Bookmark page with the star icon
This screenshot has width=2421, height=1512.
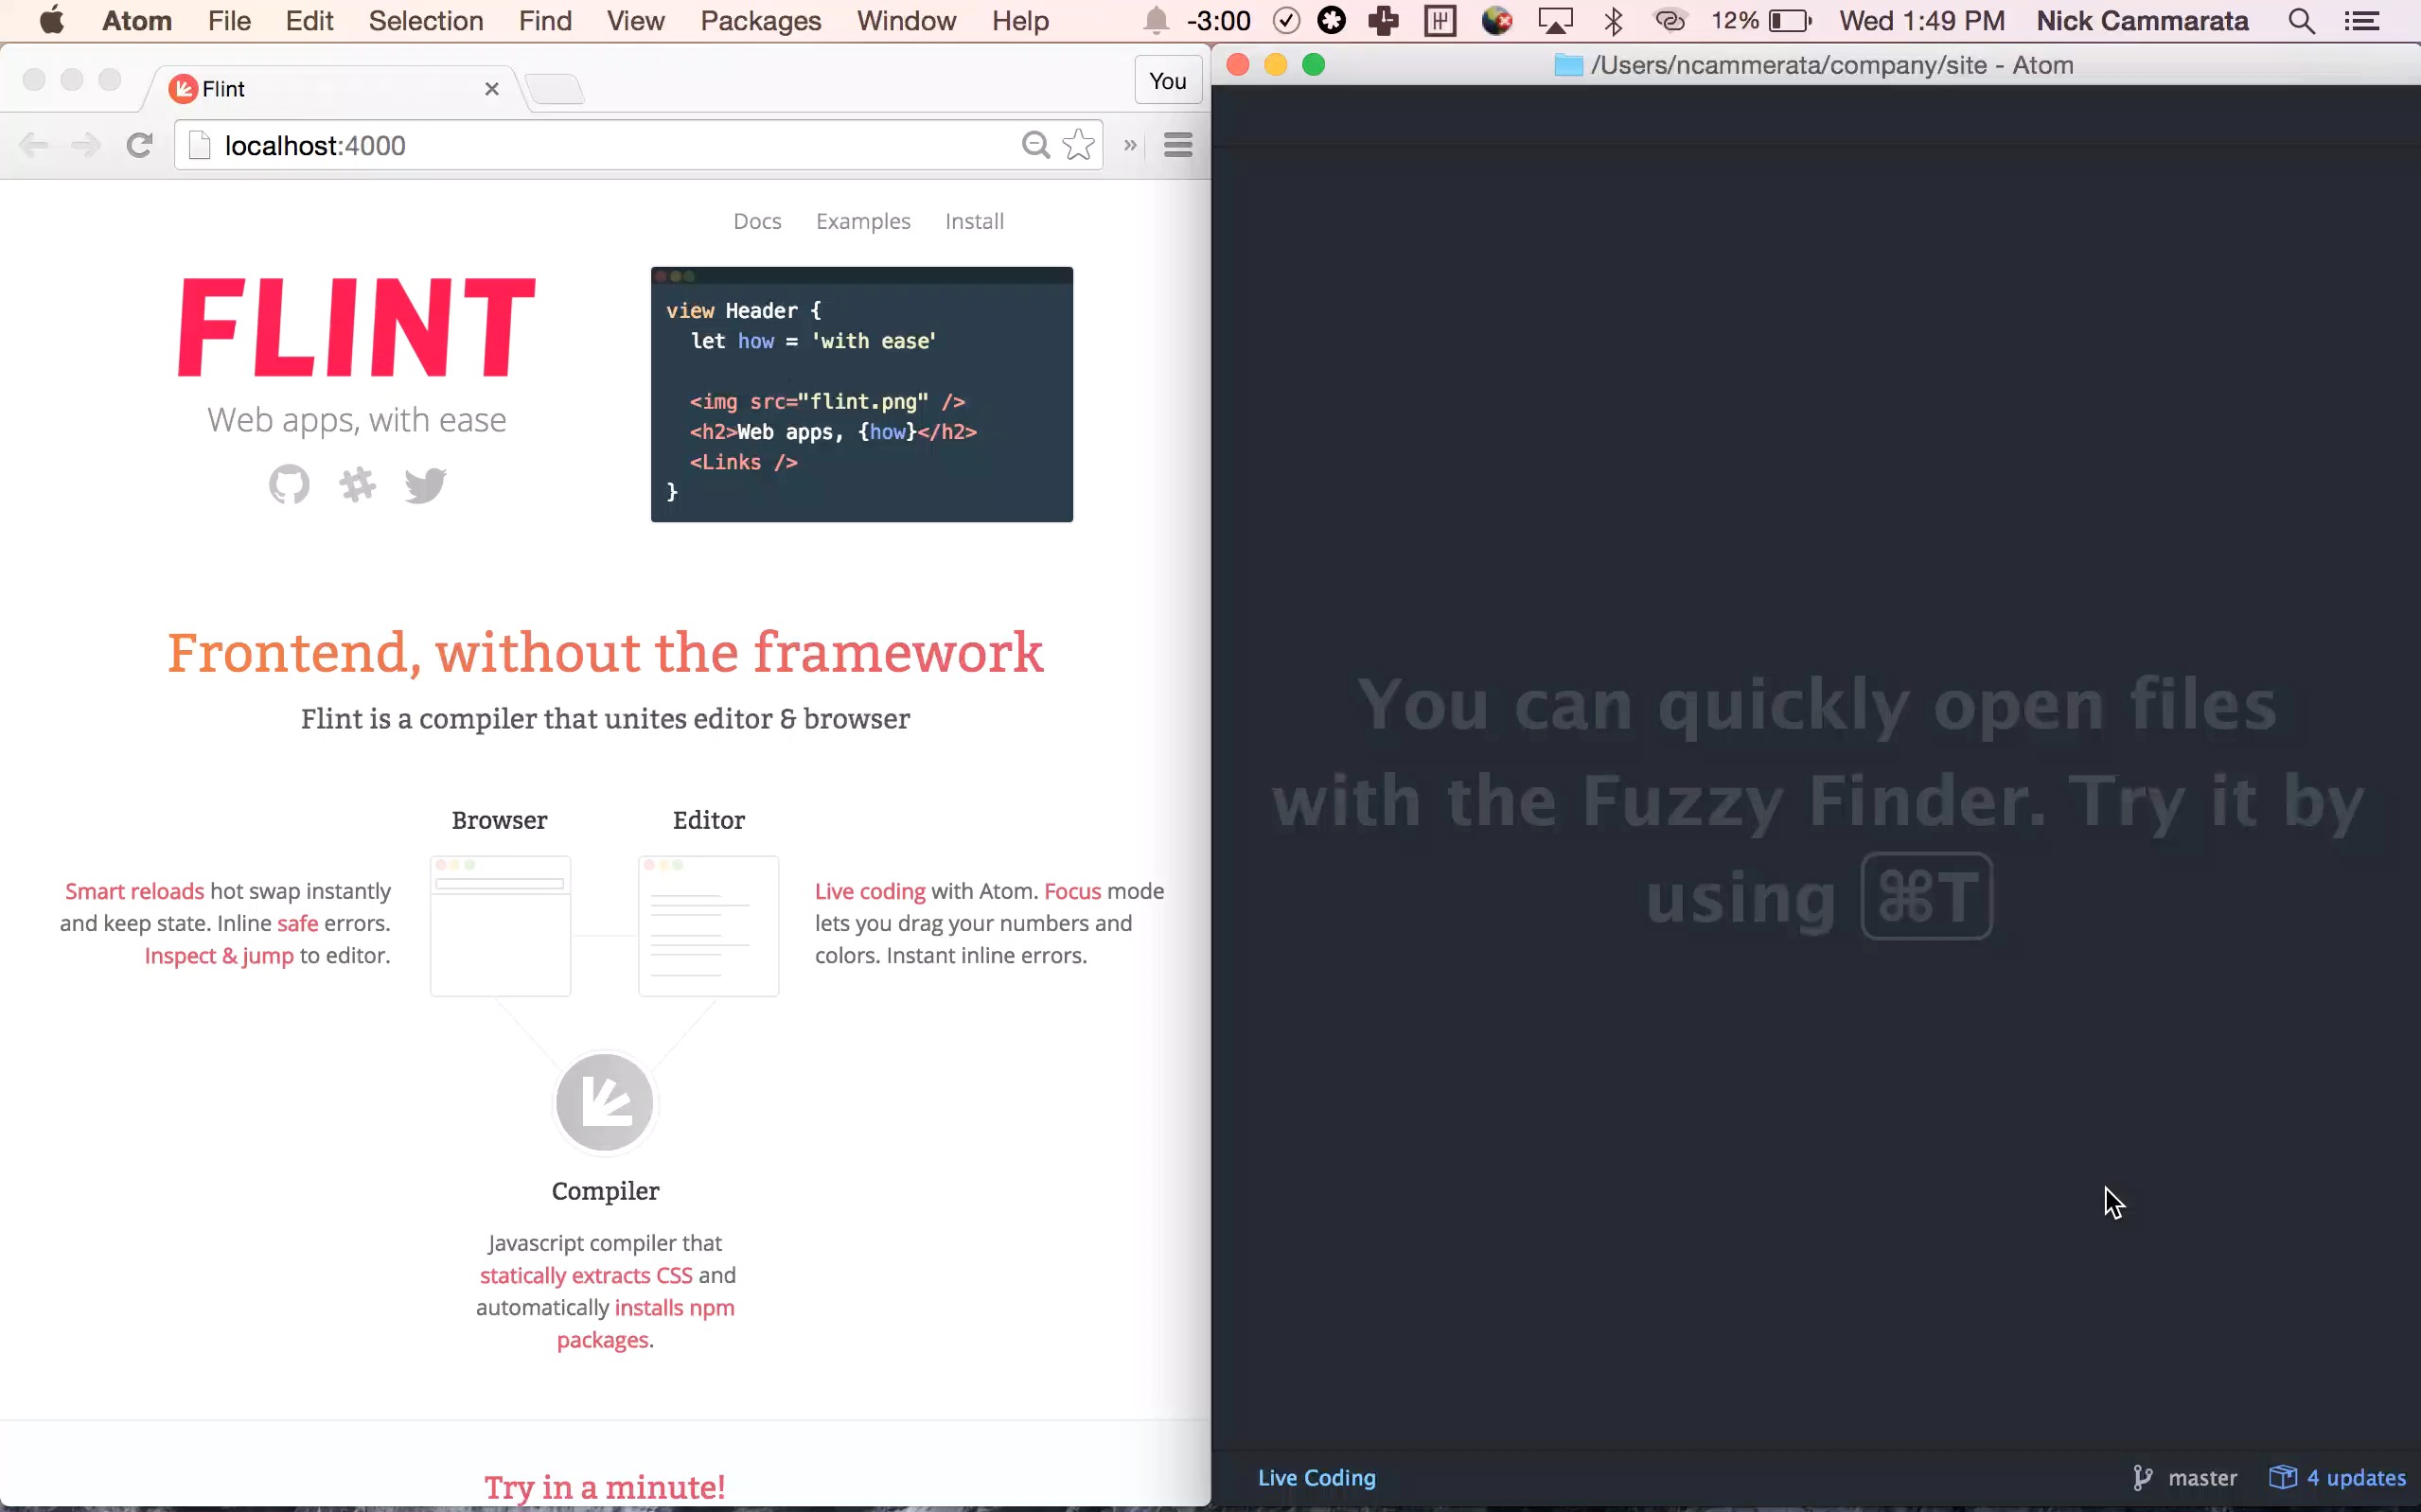(1078, 145)
